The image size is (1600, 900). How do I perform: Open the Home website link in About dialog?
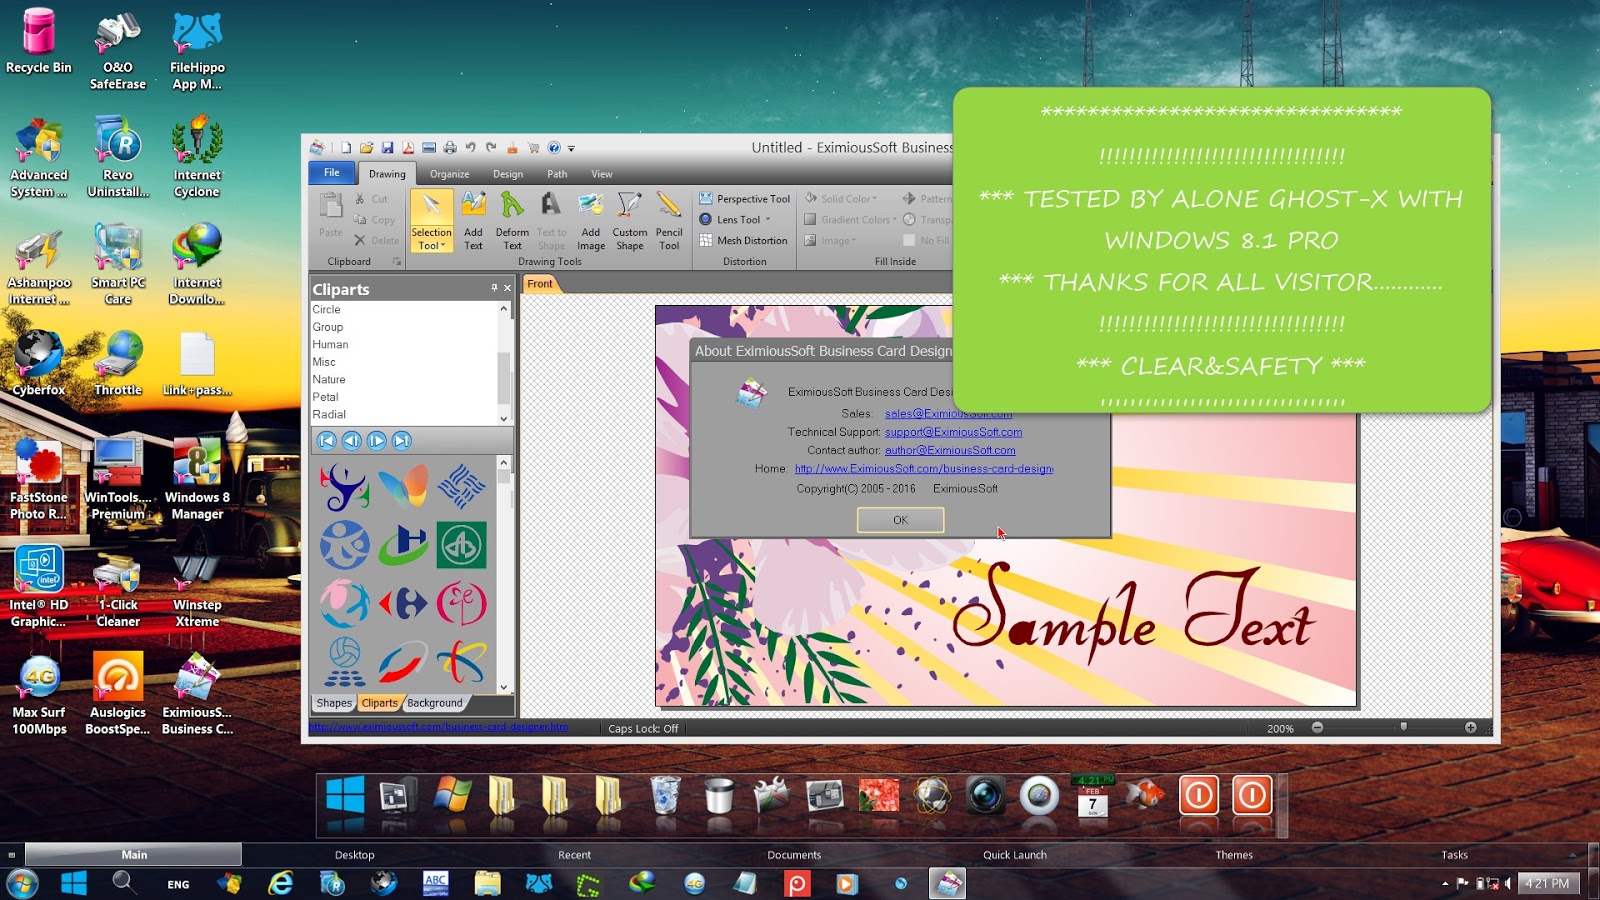point(924,468)
